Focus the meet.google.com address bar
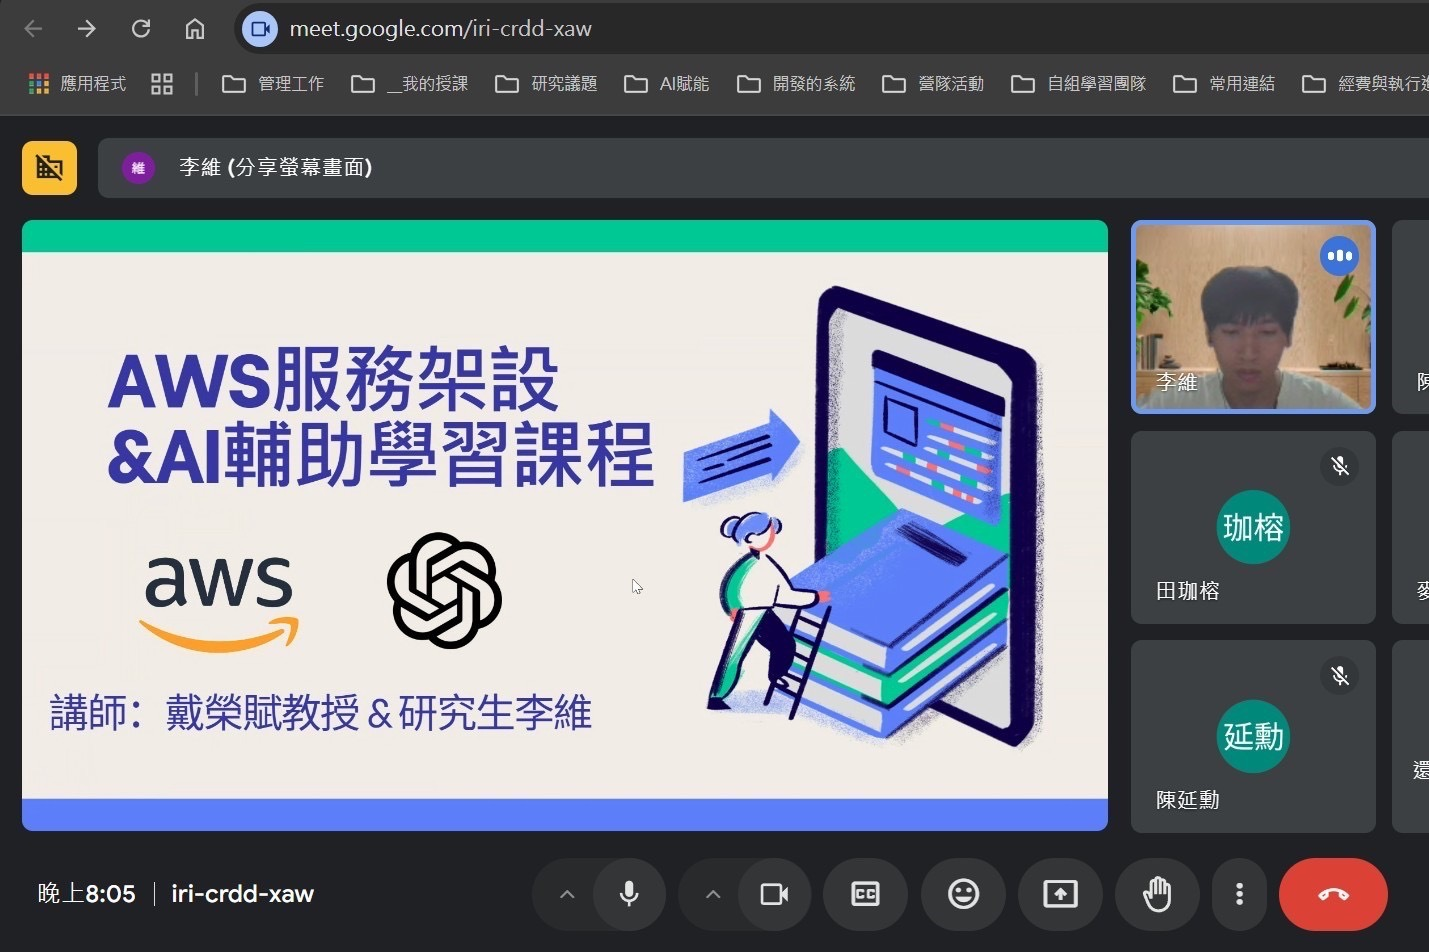 click(x=830, y=29)
